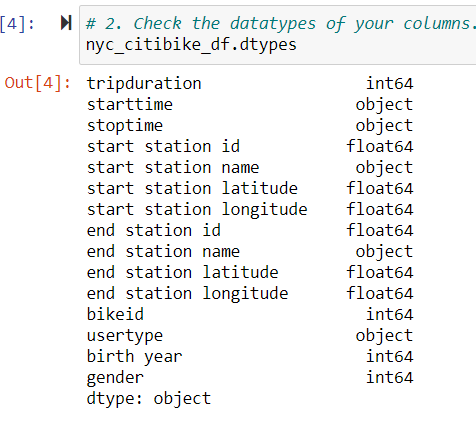
Task: Click the float64 value for start station longitude
Action: tap(380, 209)
